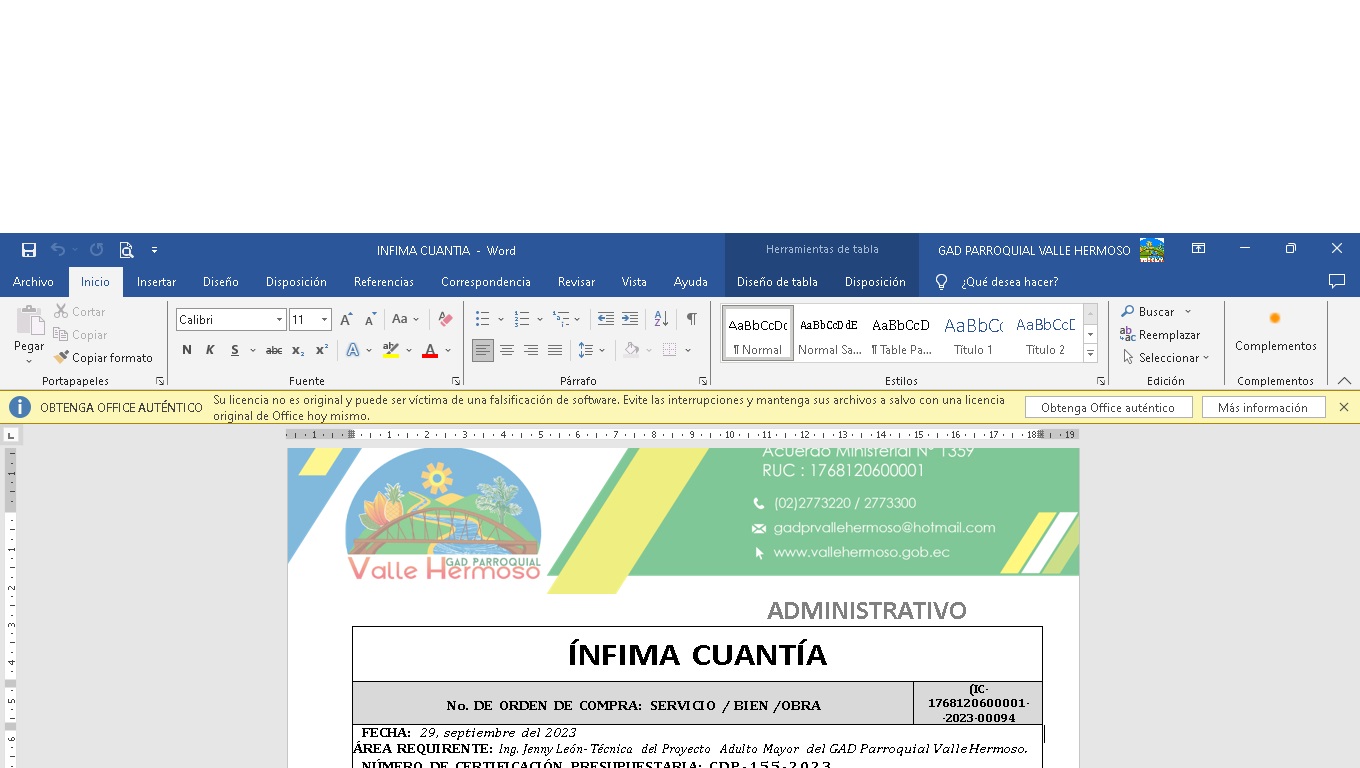This screenshot has height=768, width=1360.
Task: Click the Obtenga Office auténtico button
Action: coord(1108,408)
